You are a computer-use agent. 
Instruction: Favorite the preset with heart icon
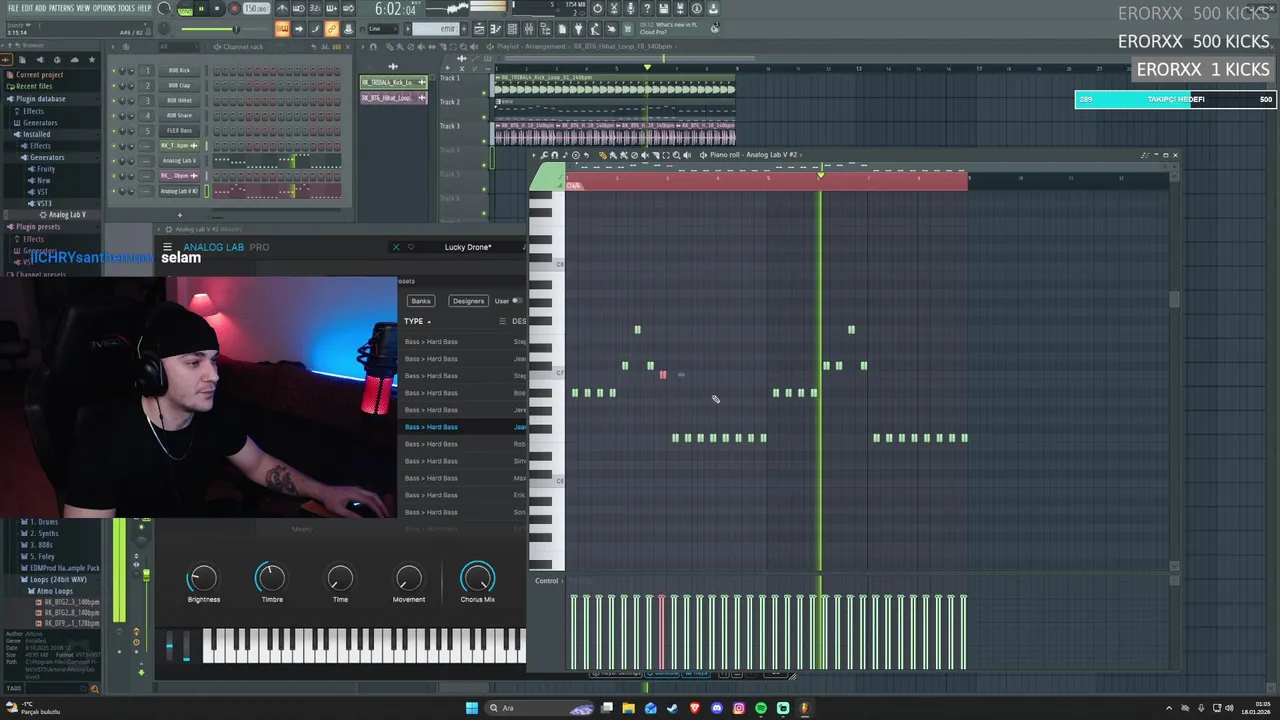click(x=411, y=247)
